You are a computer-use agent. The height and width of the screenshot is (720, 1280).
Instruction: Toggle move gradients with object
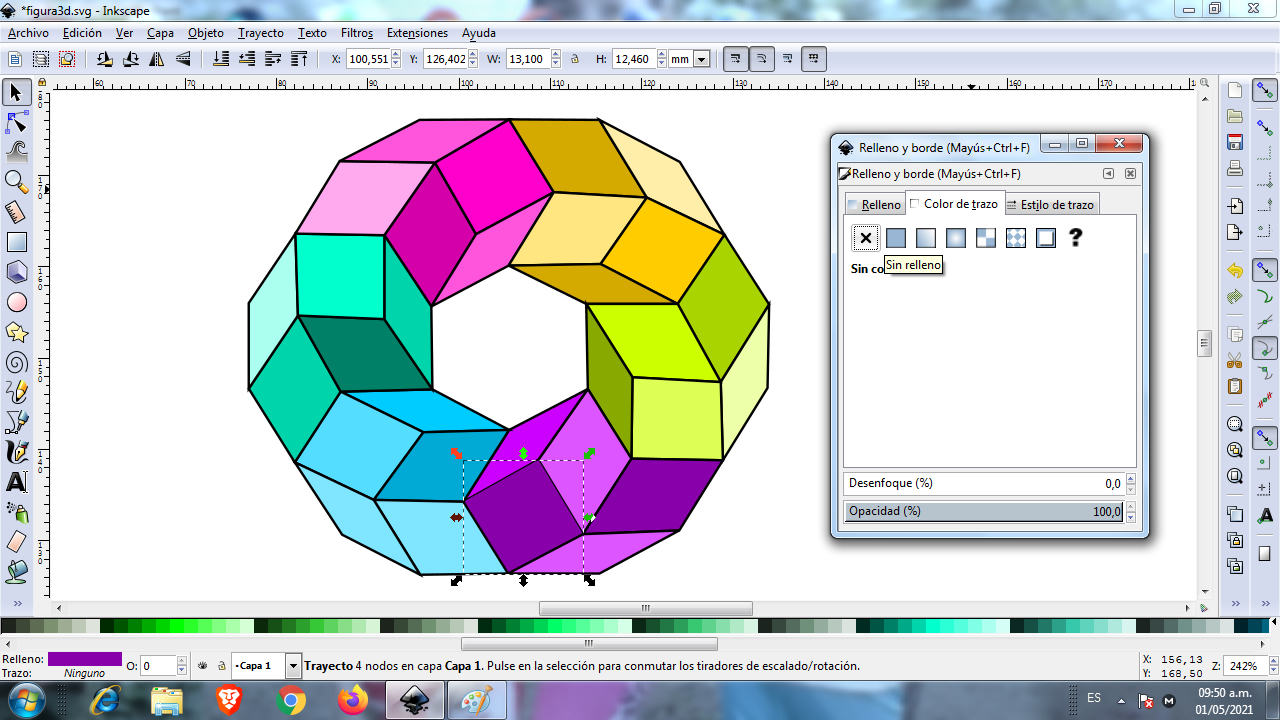[787, 59]
